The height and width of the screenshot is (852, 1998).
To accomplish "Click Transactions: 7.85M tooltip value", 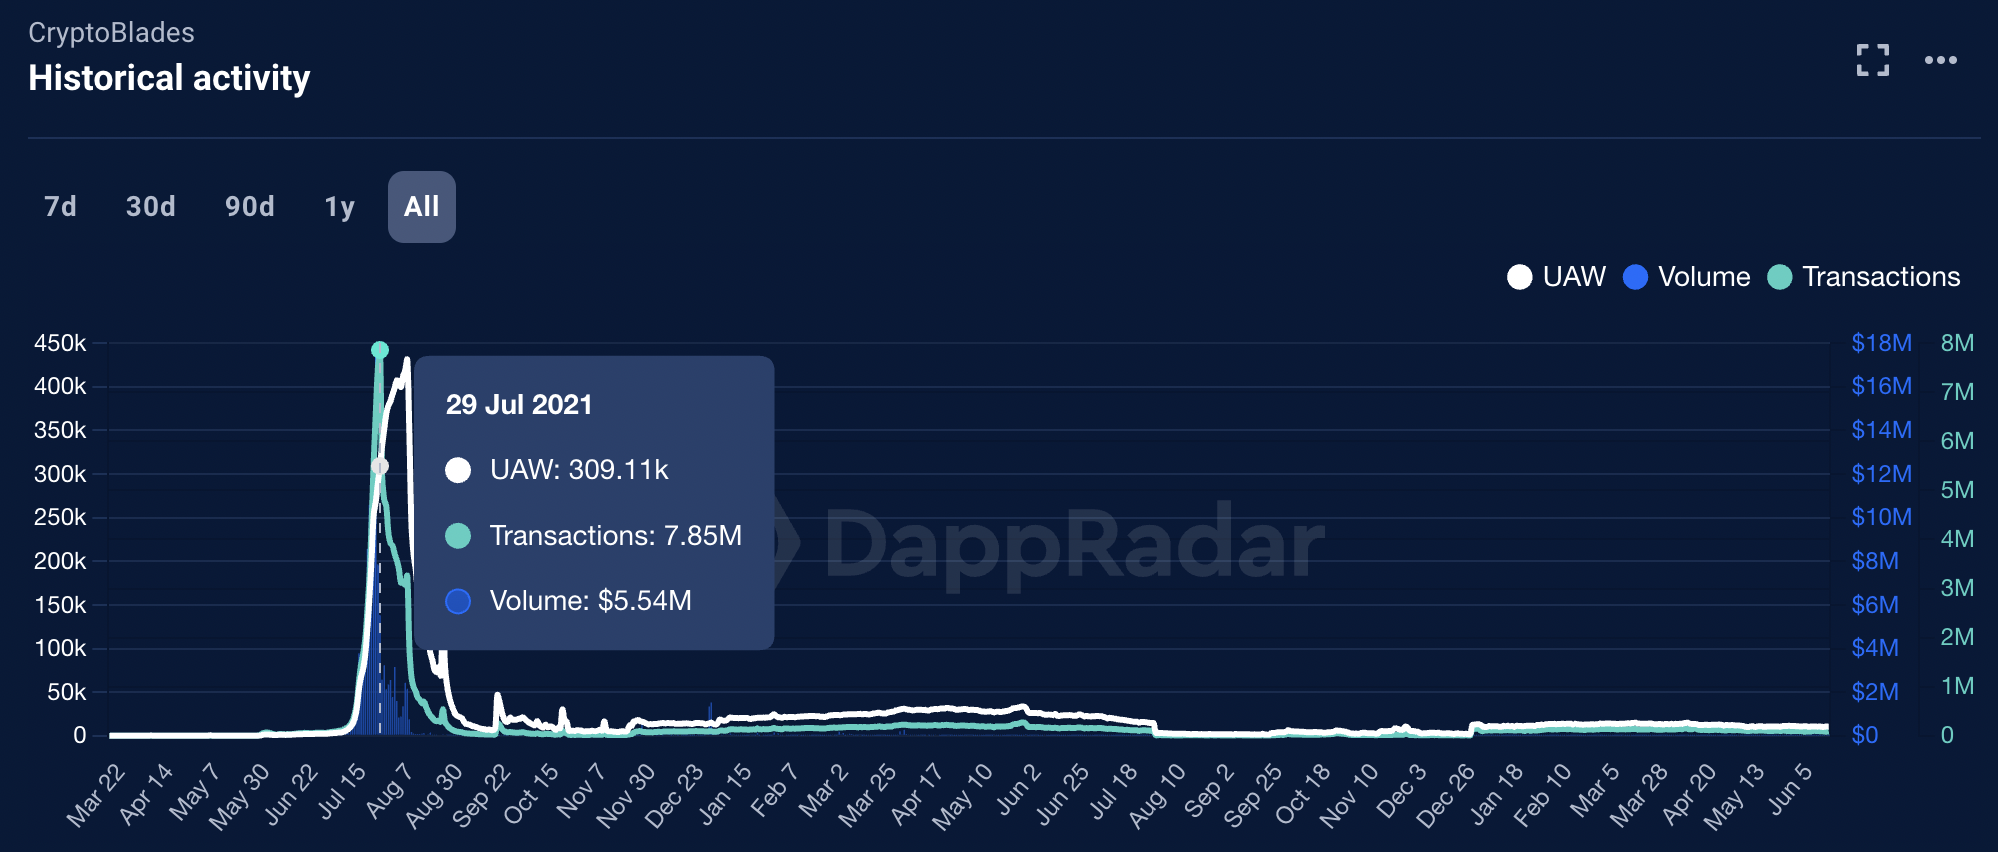I will [x=616, y=536].
